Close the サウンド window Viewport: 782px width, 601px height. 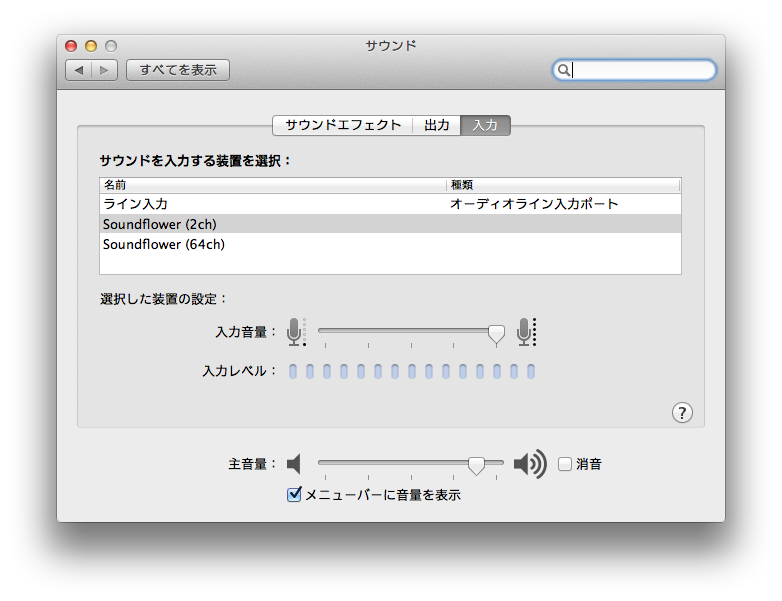[71, 46]
